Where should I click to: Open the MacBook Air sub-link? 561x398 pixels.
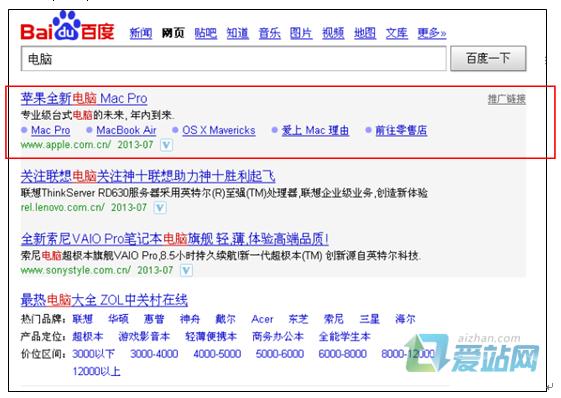coord(126,130)
